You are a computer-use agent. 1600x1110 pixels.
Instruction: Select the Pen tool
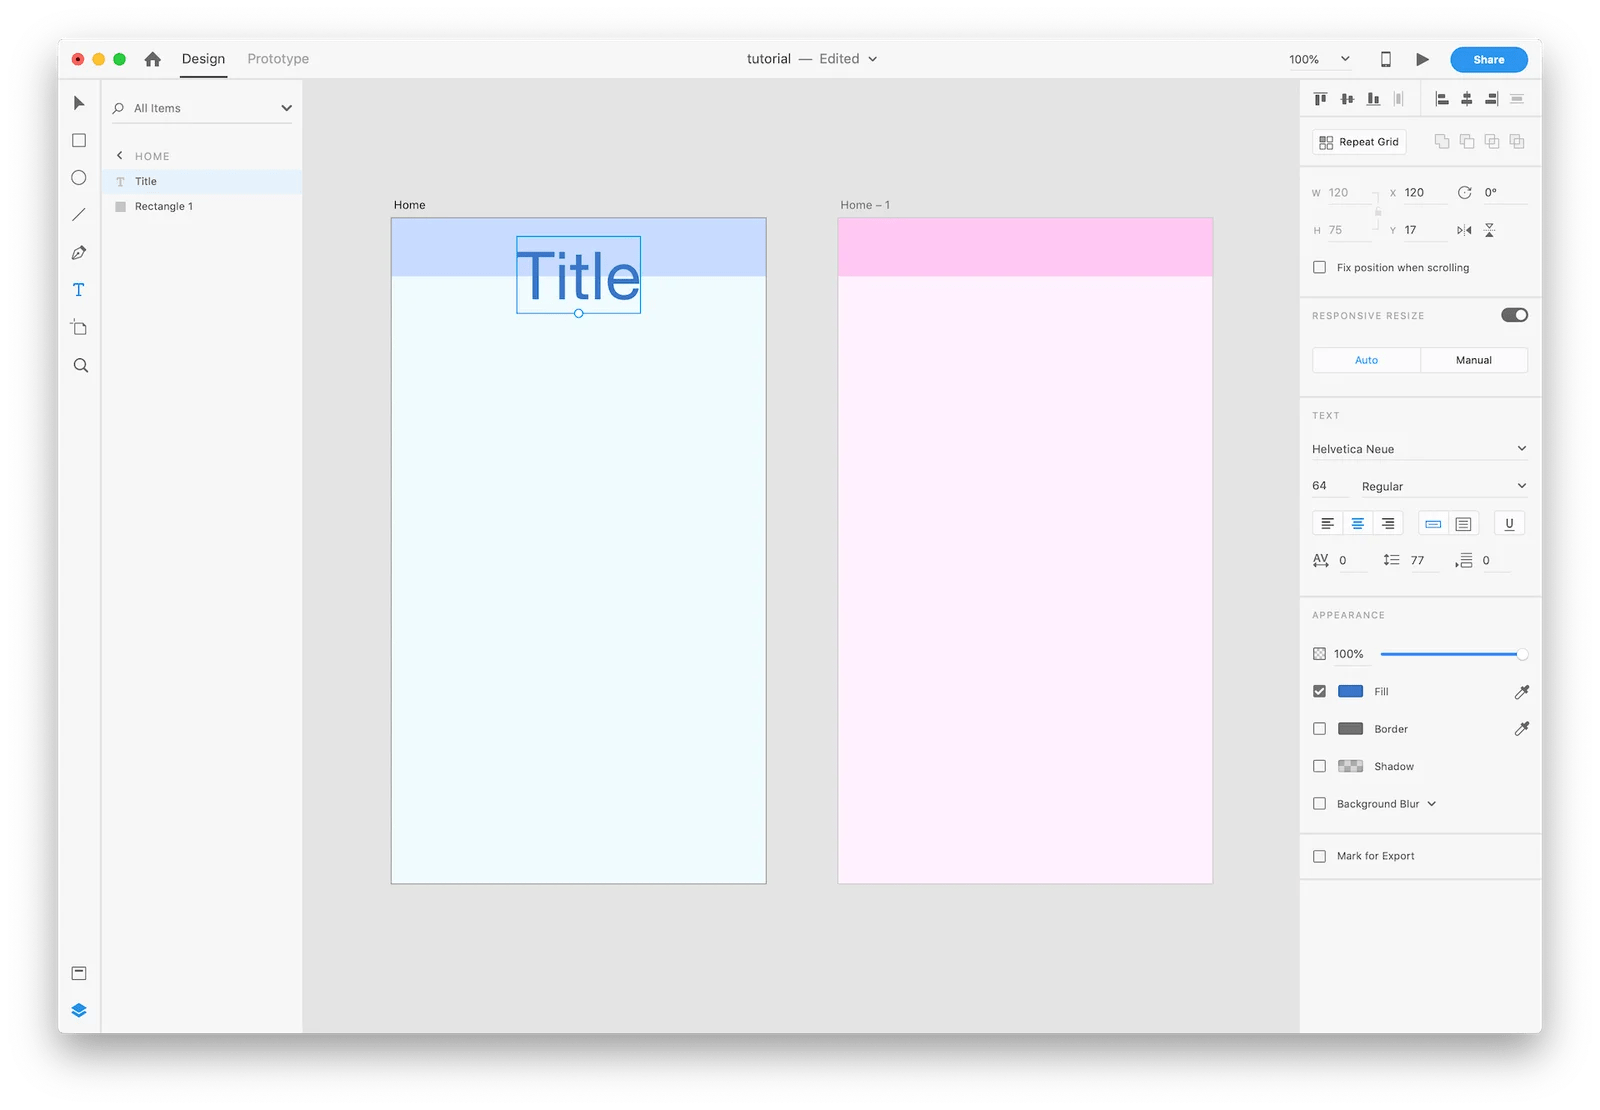click(x=79, y=253)
